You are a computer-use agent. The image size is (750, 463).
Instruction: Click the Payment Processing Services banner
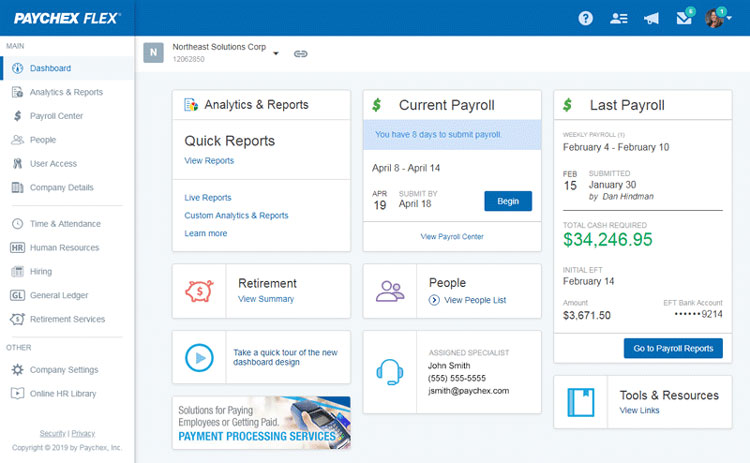(261, 422)
